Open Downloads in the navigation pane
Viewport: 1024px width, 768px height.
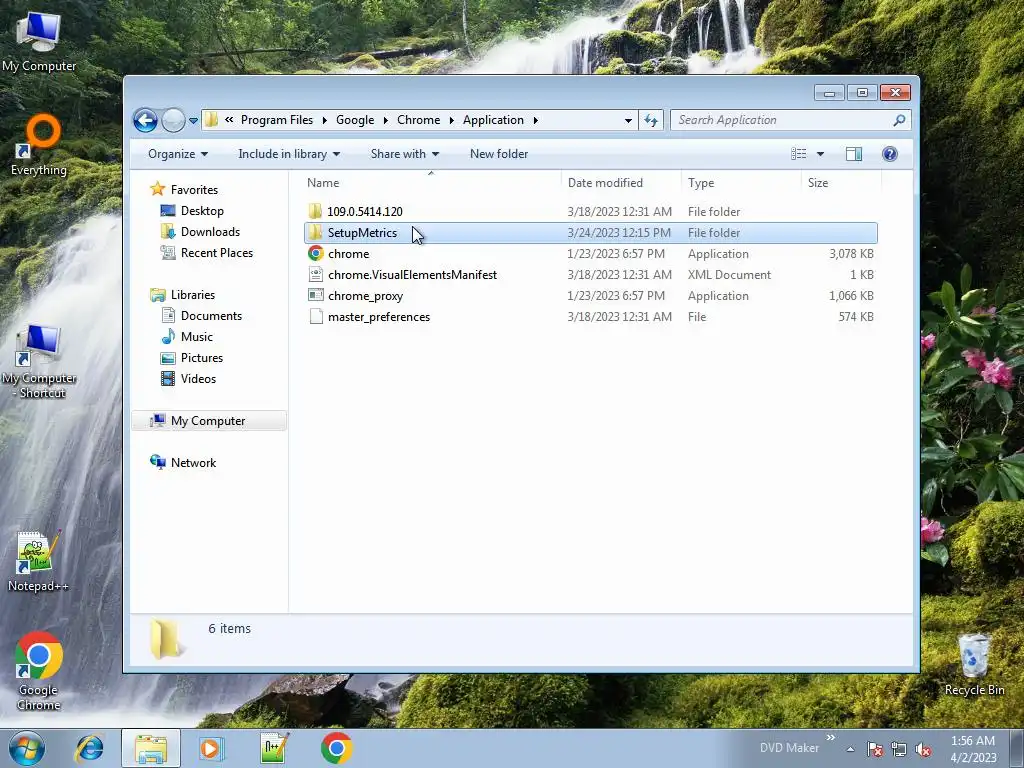click(x=210, y=232)
